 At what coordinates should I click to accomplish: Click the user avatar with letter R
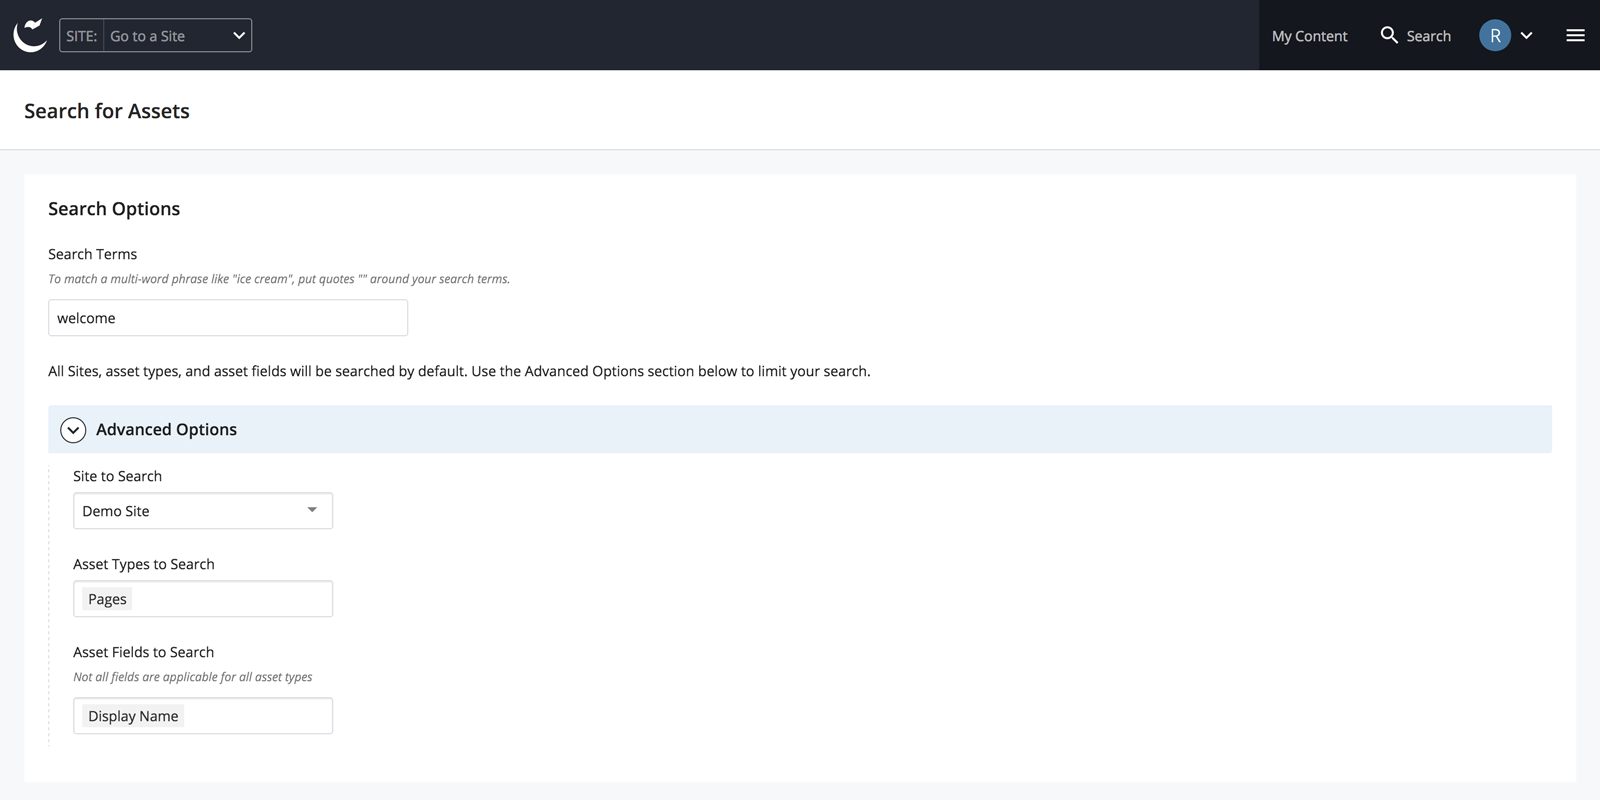pos(1494,36)
